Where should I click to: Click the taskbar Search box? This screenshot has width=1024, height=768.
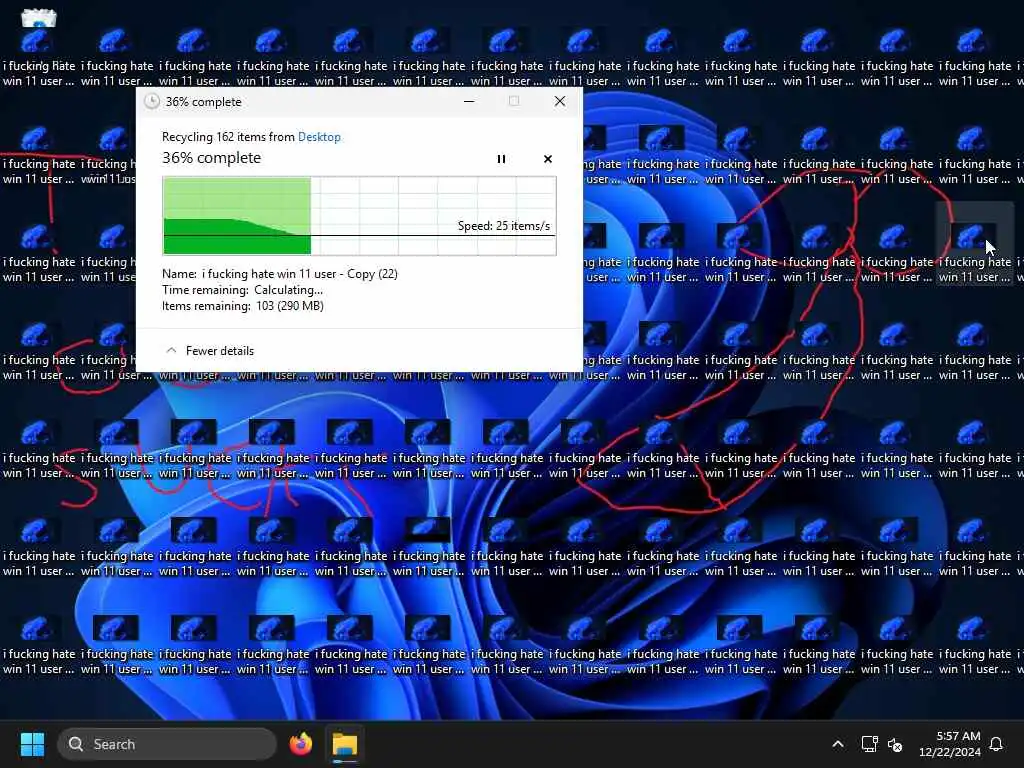tap(167, 744)
